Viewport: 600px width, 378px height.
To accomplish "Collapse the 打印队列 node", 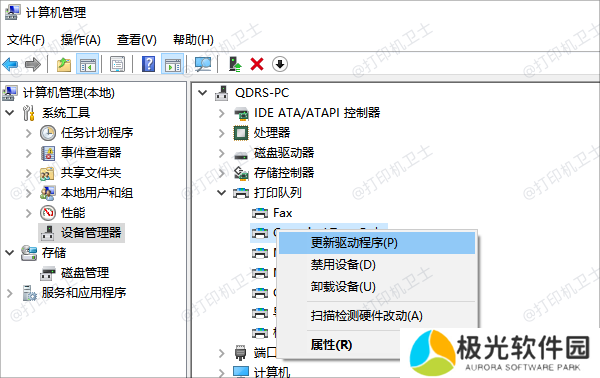I will click(222, 193).
